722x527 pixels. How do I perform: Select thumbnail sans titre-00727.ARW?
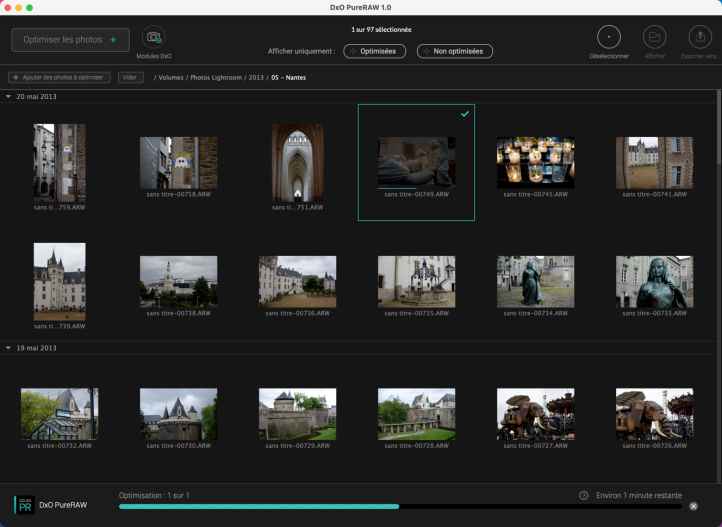click(x=535, y=414)
